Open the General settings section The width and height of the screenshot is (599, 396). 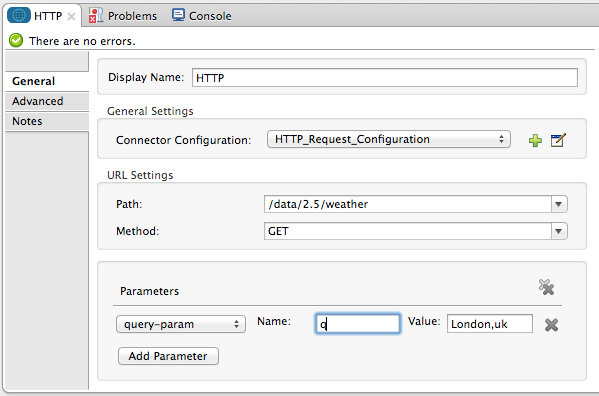pyautogui.click(x=47, y=81)
